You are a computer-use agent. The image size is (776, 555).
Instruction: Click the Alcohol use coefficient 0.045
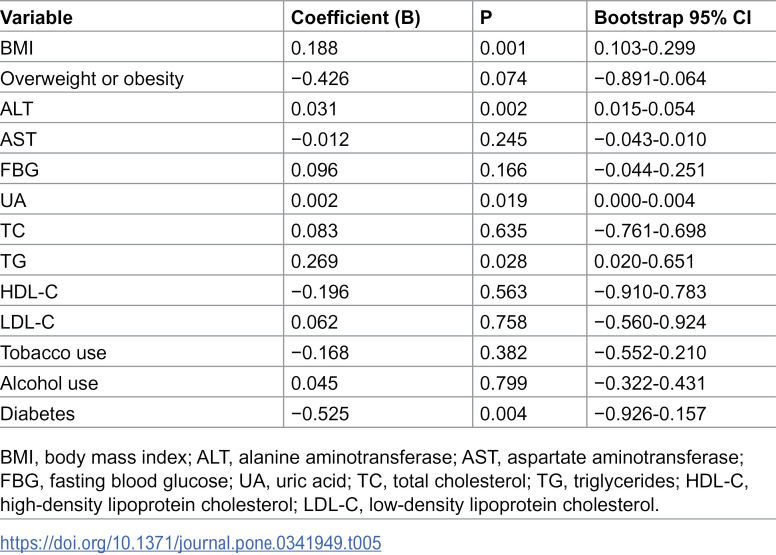pyautogui.click(x=314, y=383)
